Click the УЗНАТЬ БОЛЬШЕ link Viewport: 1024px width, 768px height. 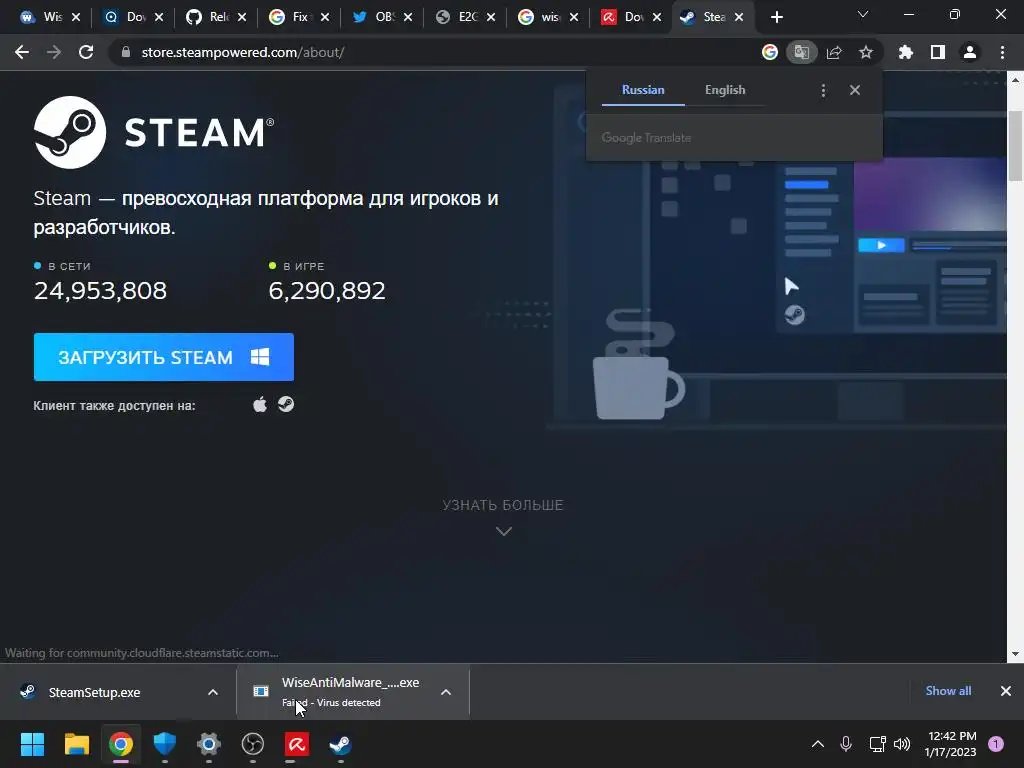[503, 505]
